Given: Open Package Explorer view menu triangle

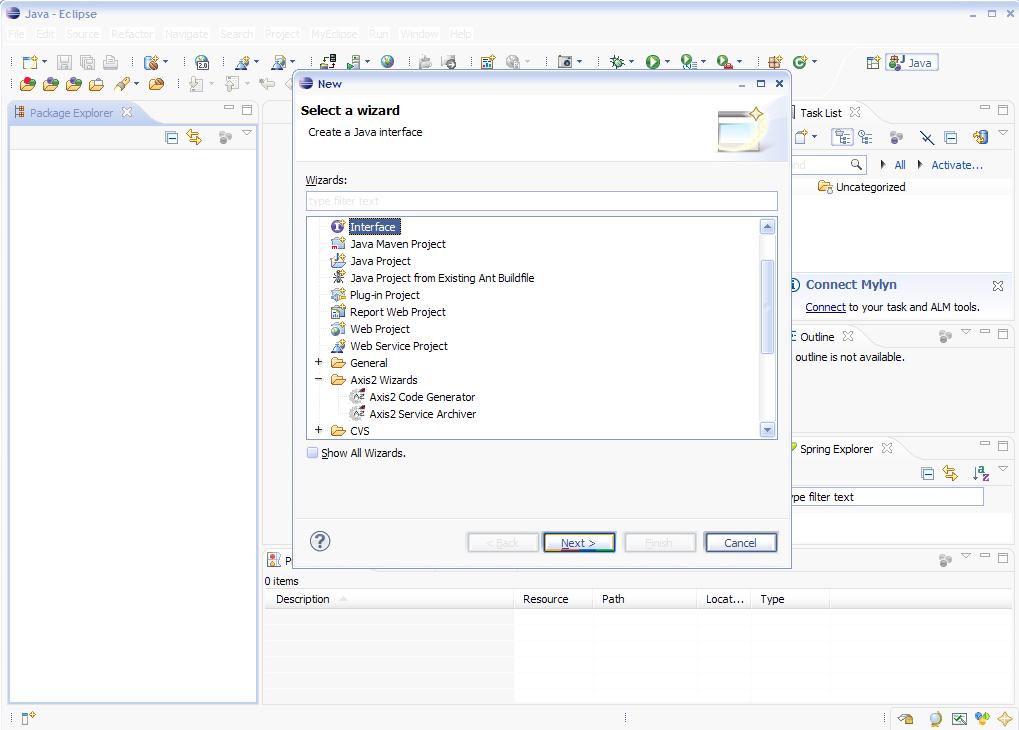Looking at the screenshot, I should pos(247,133).
